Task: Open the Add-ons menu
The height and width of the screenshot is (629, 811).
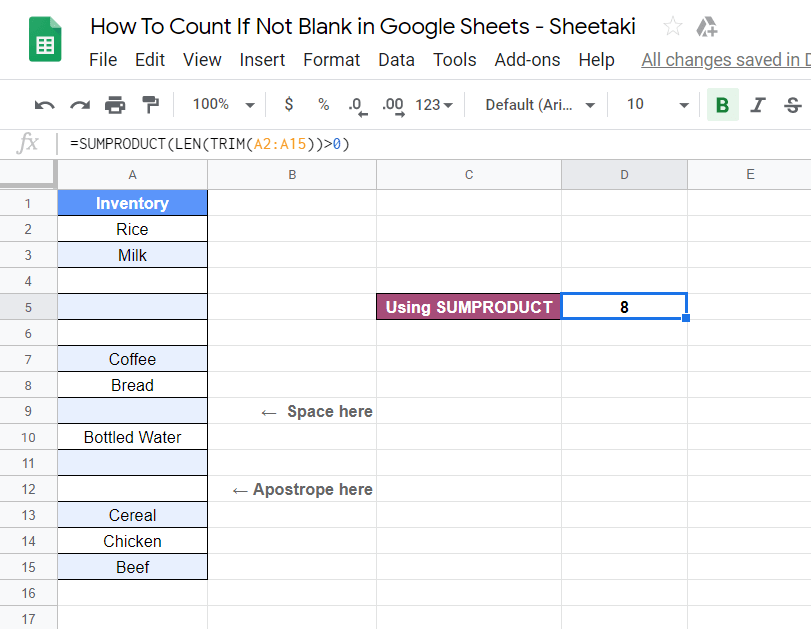Action: click(527, 60)
